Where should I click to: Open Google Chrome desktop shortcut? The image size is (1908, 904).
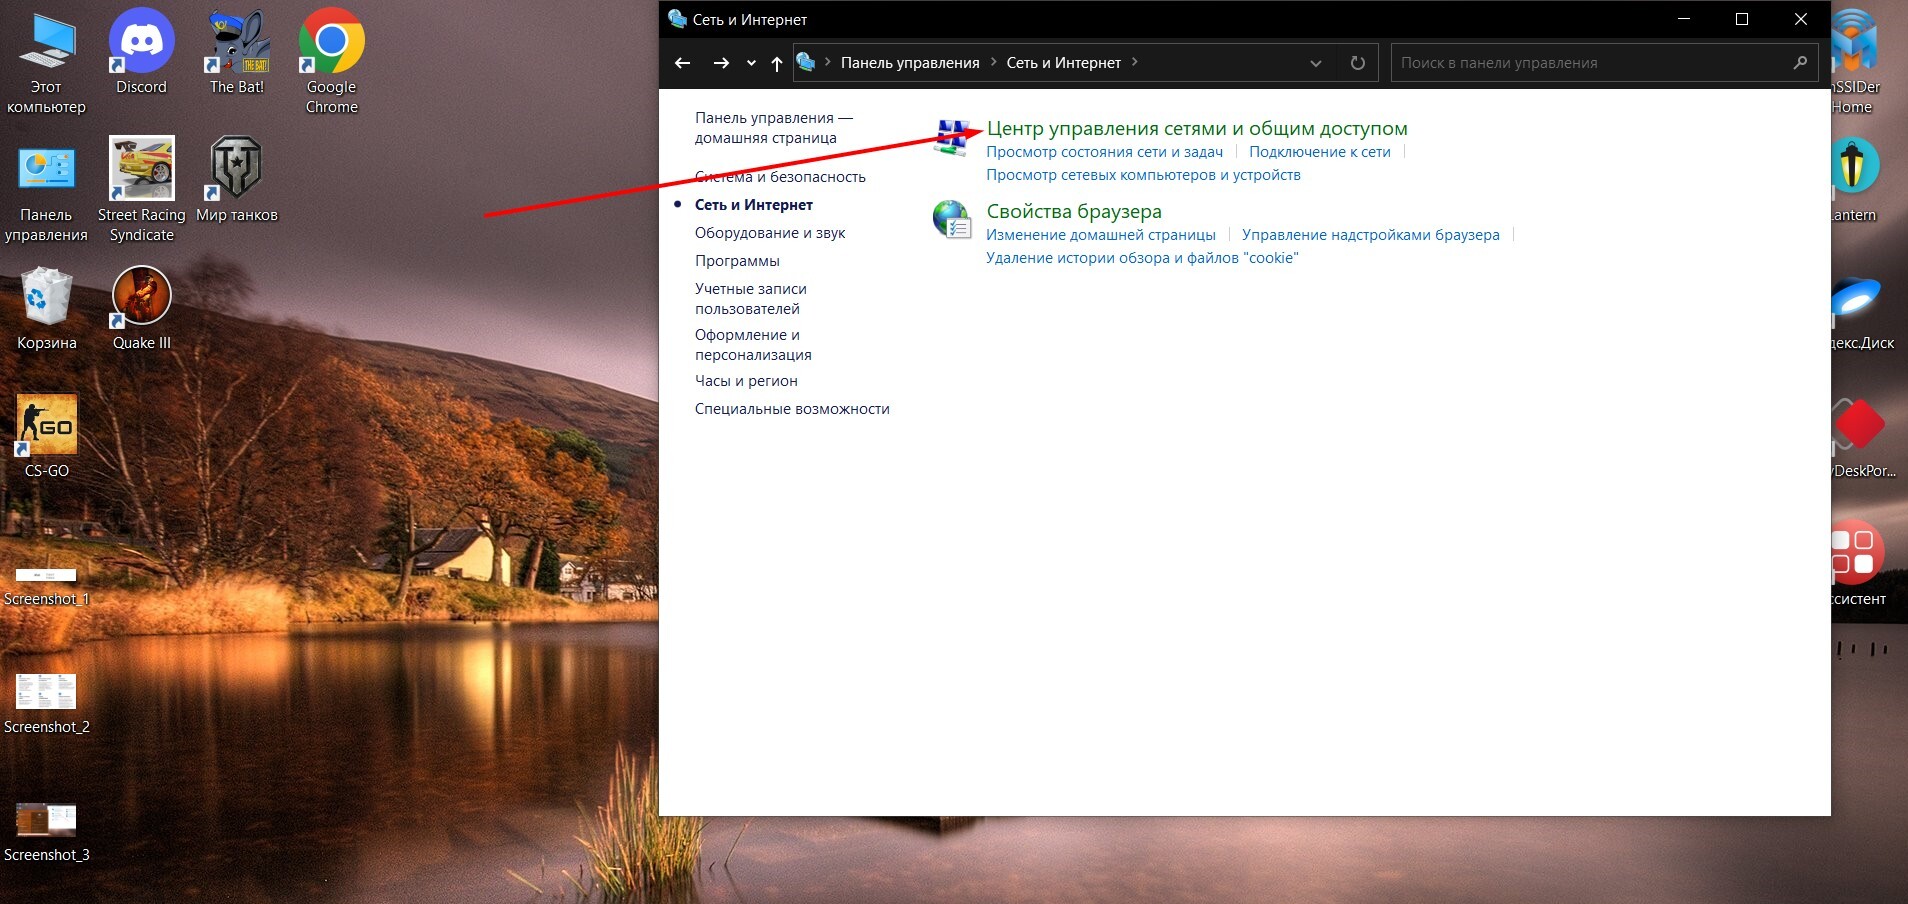(331, 43)
